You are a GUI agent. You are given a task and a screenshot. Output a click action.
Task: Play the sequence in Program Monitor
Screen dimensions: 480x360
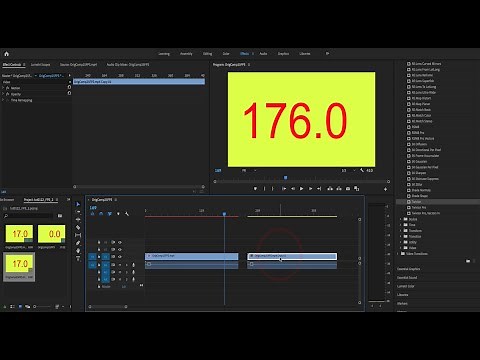[x=301, y=189]
